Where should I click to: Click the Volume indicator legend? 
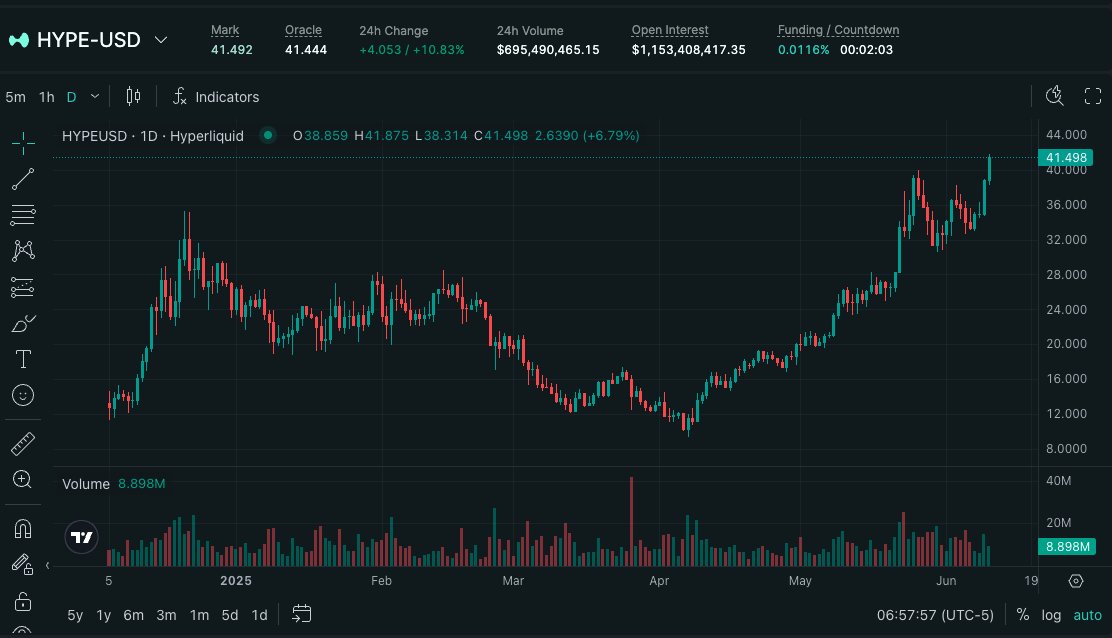(86, 484)
